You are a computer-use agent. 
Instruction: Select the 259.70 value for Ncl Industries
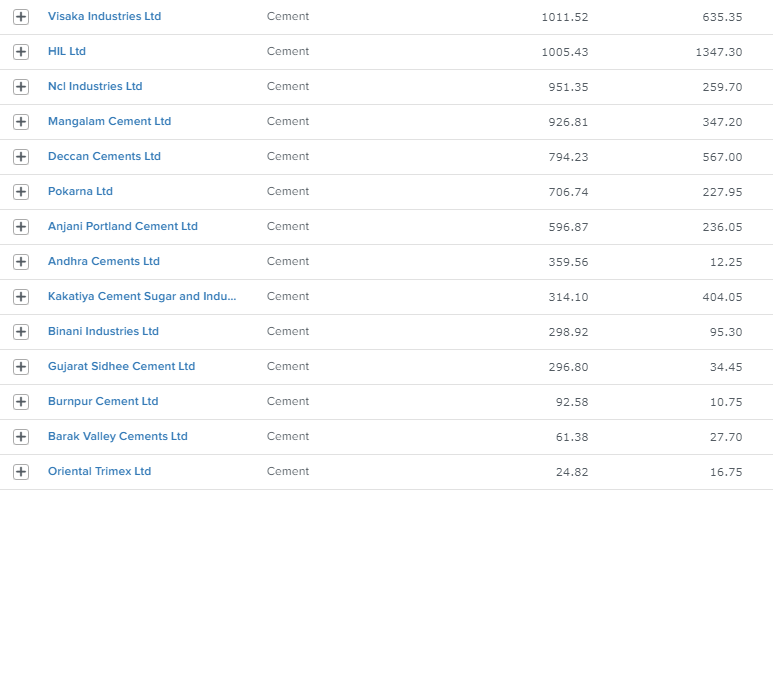pyautogui.click(x=722, y=87)
